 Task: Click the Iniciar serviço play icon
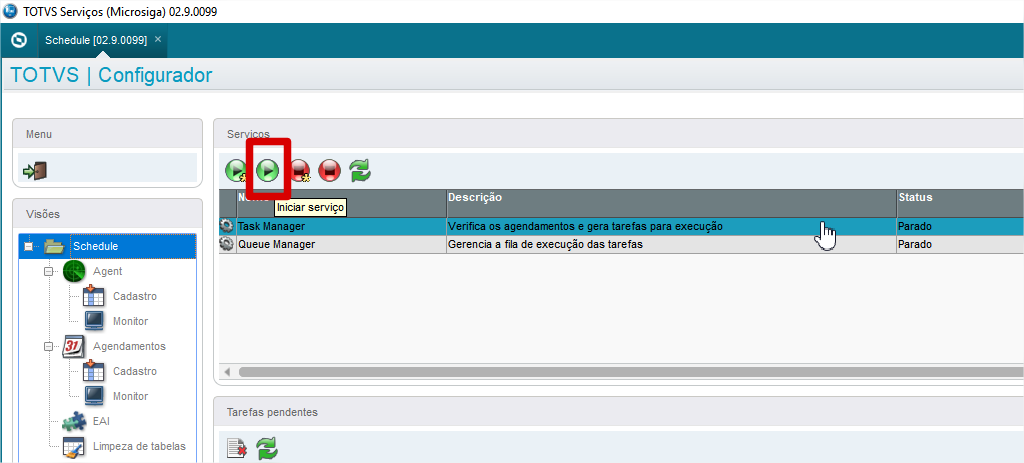(267, 171)
